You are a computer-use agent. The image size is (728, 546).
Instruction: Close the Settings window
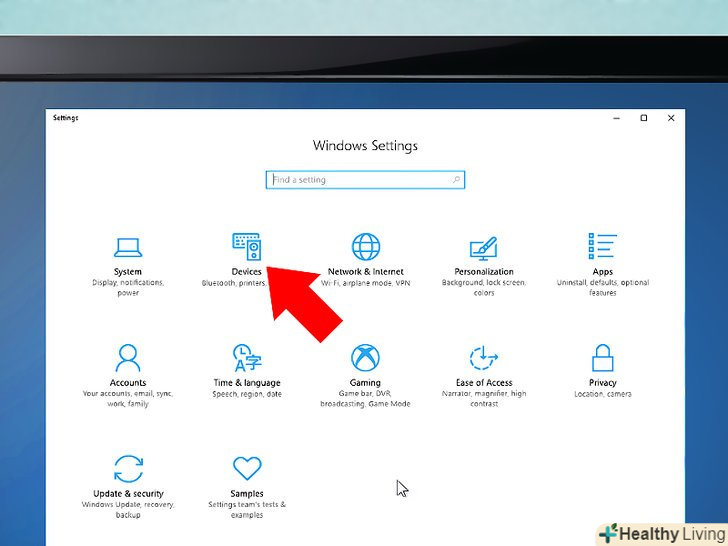tap(671, 118)
